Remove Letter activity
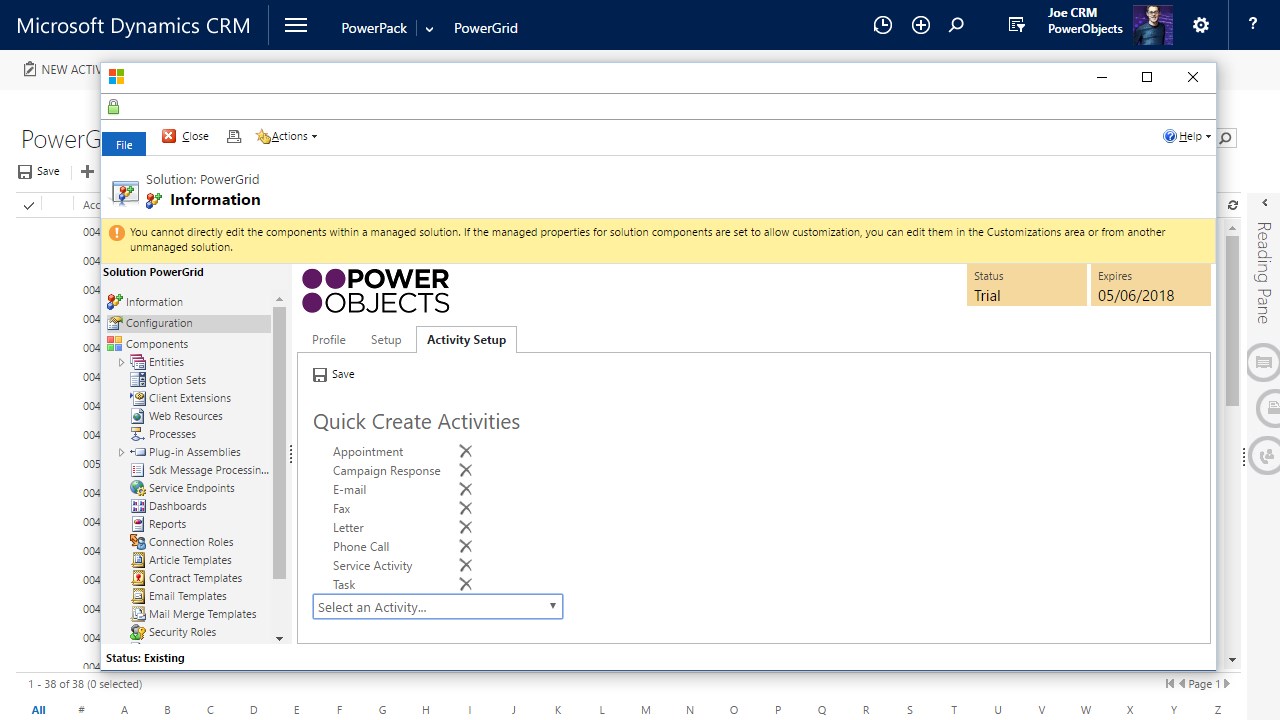 coord(465,528)
